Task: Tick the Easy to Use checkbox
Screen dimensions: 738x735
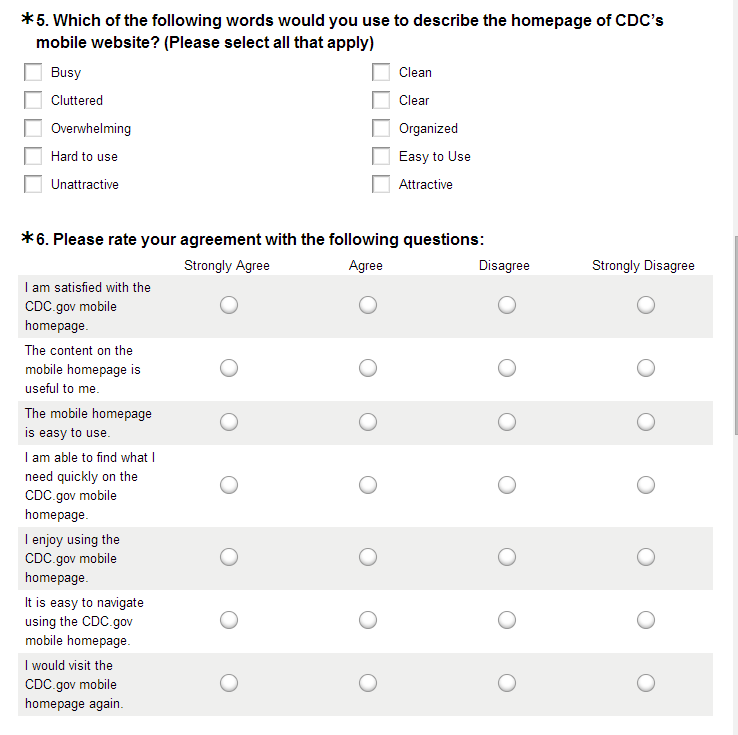Action: 381,157
